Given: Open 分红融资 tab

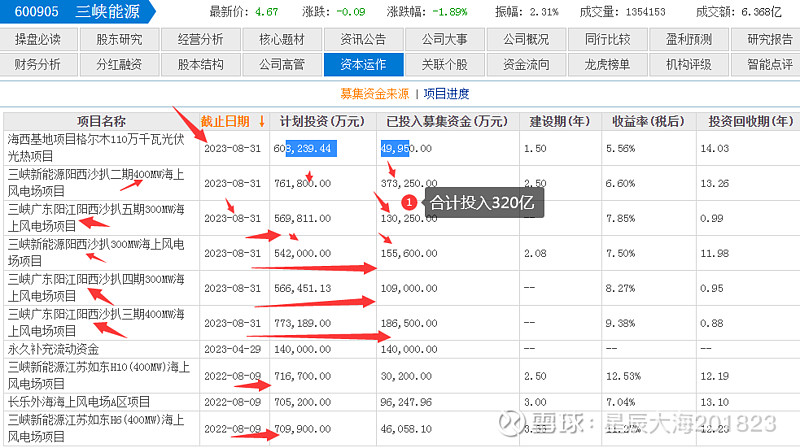Looking at the screenshot, I should (x=120, y=65).
